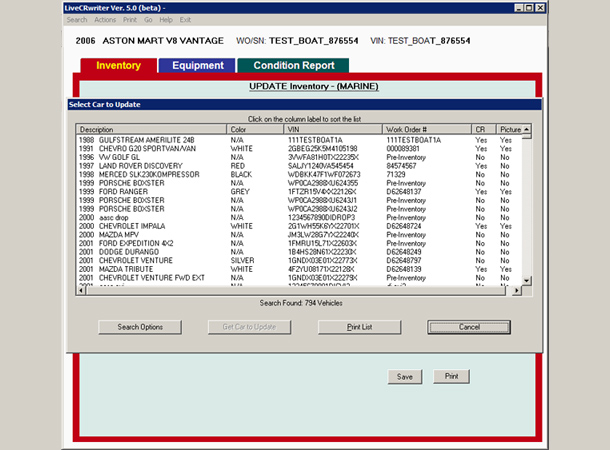Select the 1991 CHEVRO G20 SPORTVAN/VAN row
The image size is (610, 450).
[299, 149]
